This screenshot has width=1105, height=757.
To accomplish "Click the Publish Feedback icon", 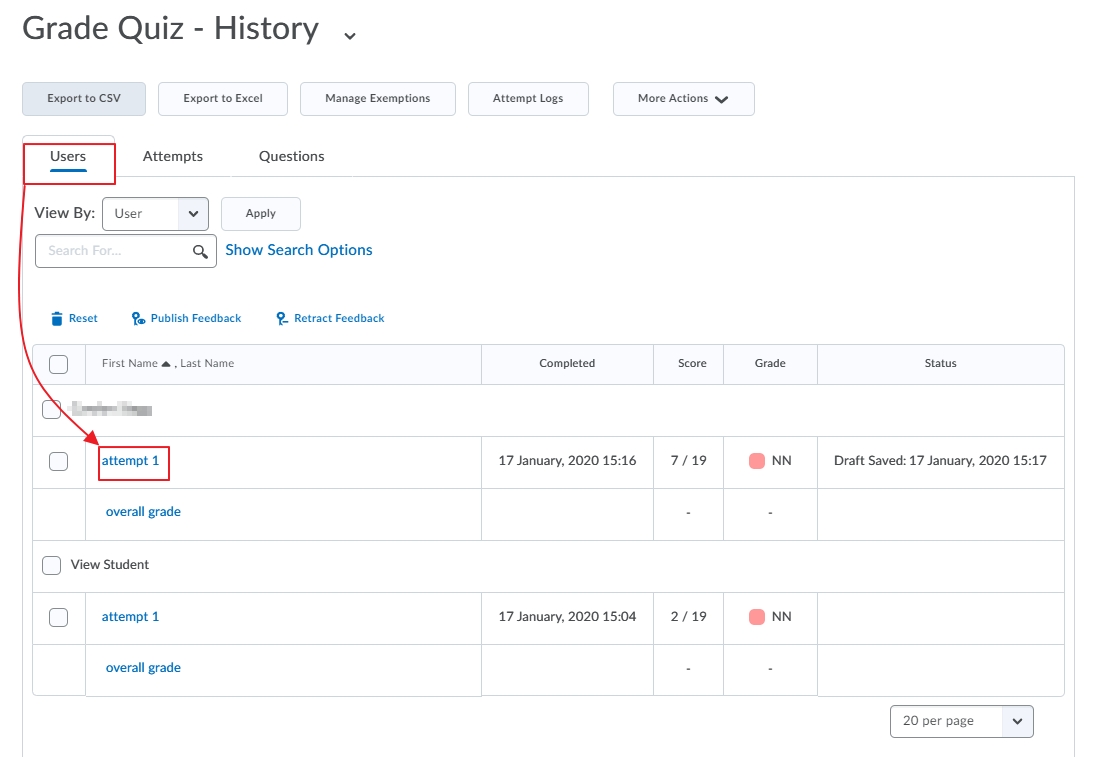I will pos(139,319).
